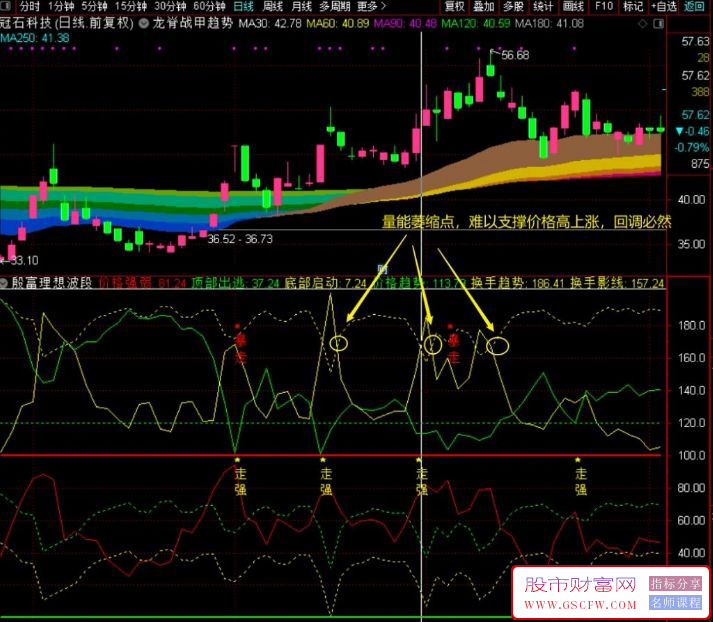Click the 33.10 low price label
The image size is (713, 622).
point(24,261)
